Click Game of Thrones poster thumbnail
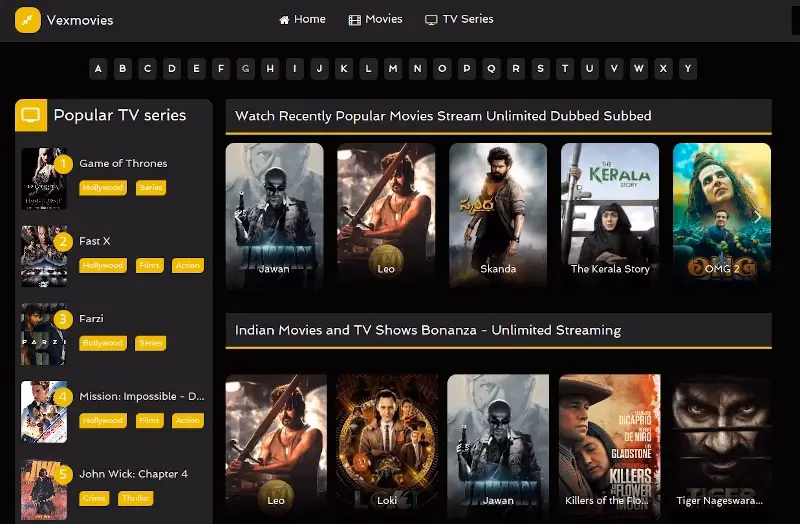Viewport: 800px width, 524px height. pos(44,179)
